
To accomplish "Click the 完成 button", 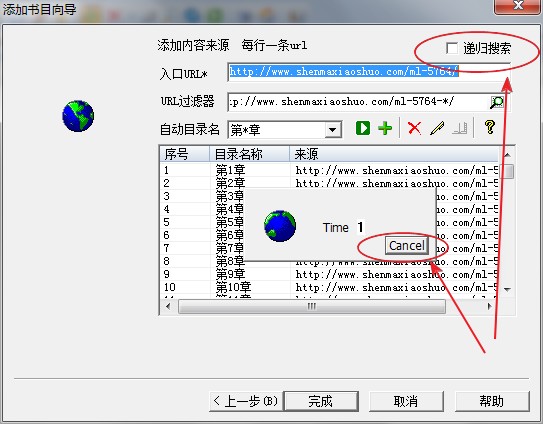I will pos(321,401).
